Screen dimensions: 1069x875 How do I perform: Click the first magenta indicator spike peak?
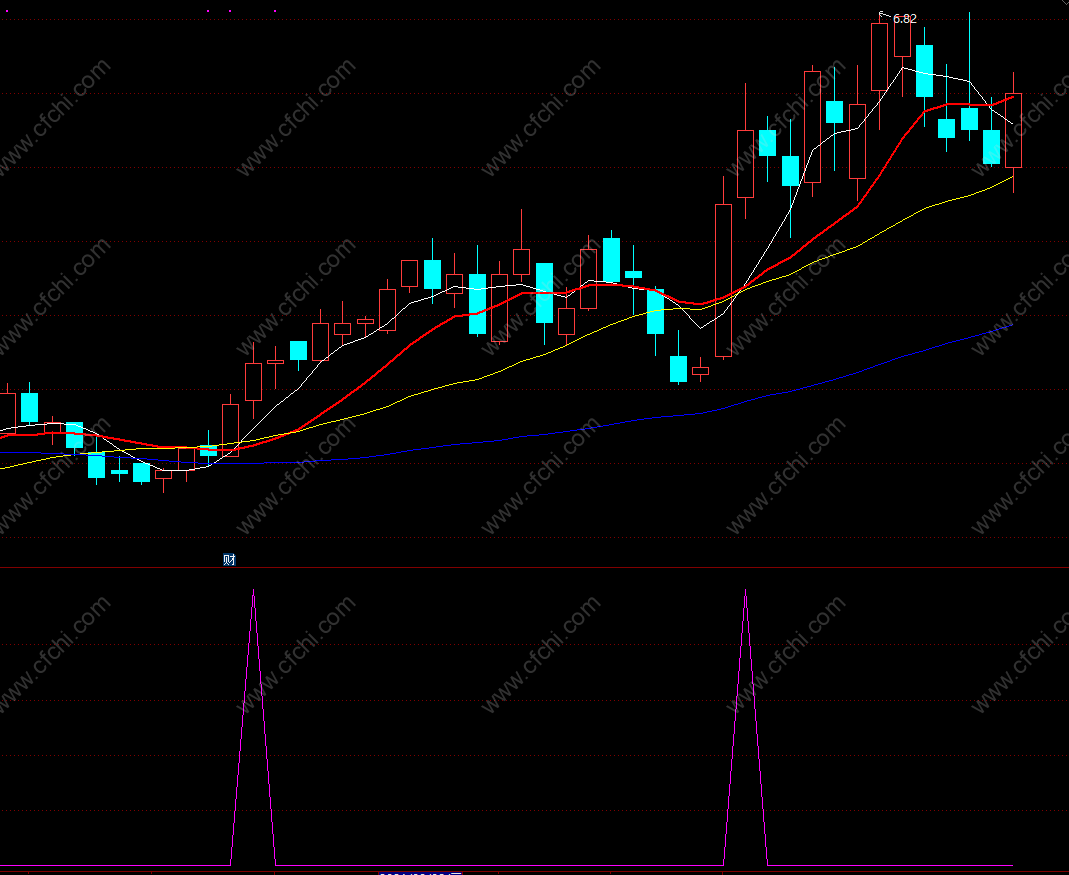tap(254, 591)
